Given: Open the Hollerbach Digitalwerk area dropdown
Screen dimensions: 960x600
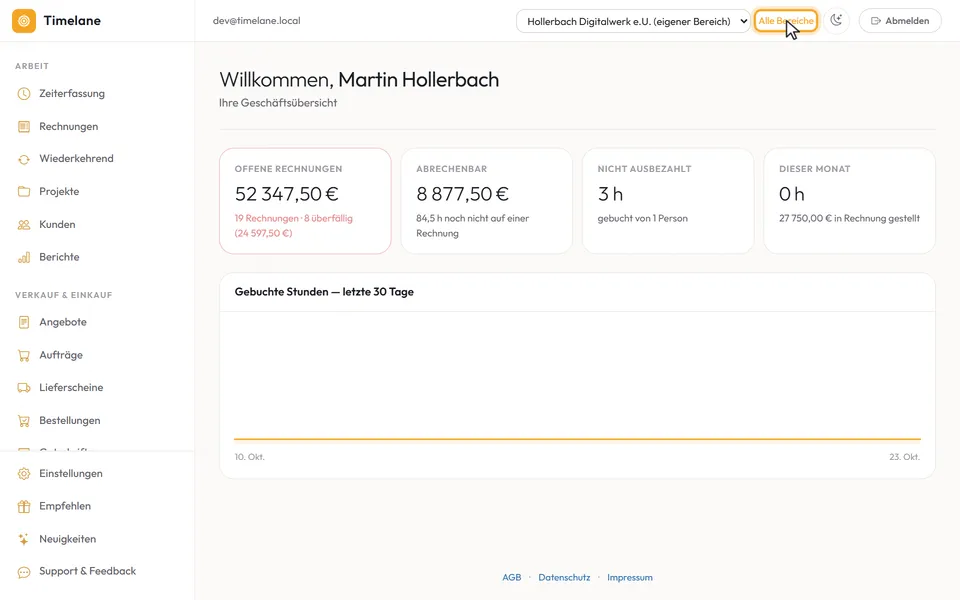Looking at the screenshot, I should (633, 21).
